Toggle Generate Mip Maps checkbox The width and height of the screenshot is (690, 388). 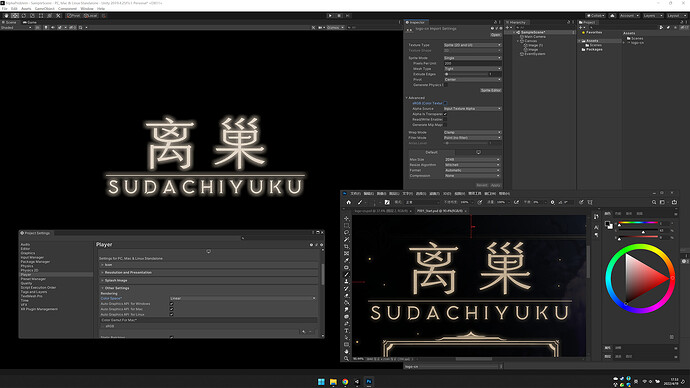click(445, 125)
